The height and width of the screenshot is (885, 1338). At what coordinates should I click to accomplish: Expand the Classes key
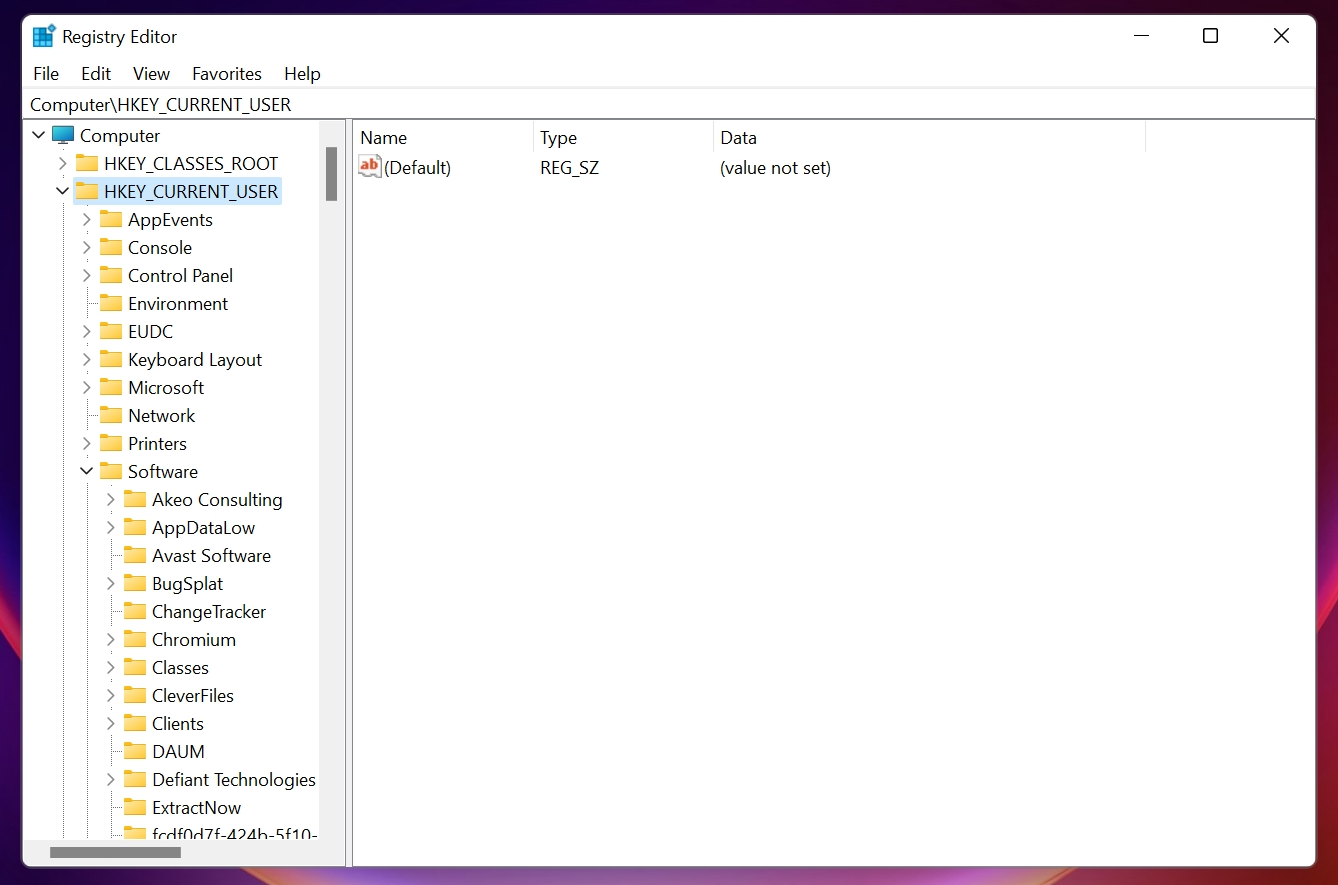pos(111,667)
